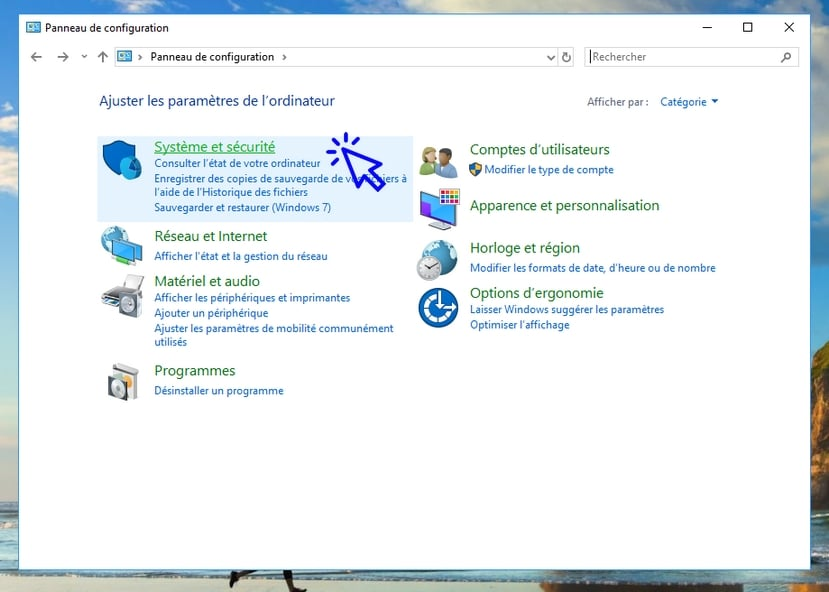Open the Programmes category link
The width and height of the screenshot is (829, 592).
[x=195, y=371]
